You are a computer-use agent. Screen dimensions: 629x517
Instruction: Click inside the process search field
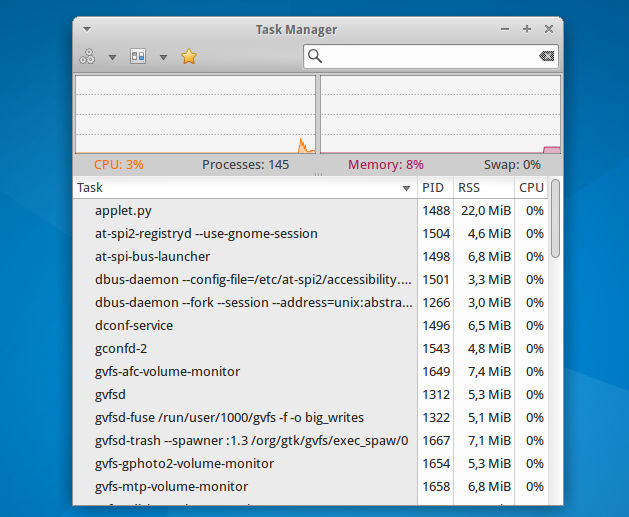[430, 57]
